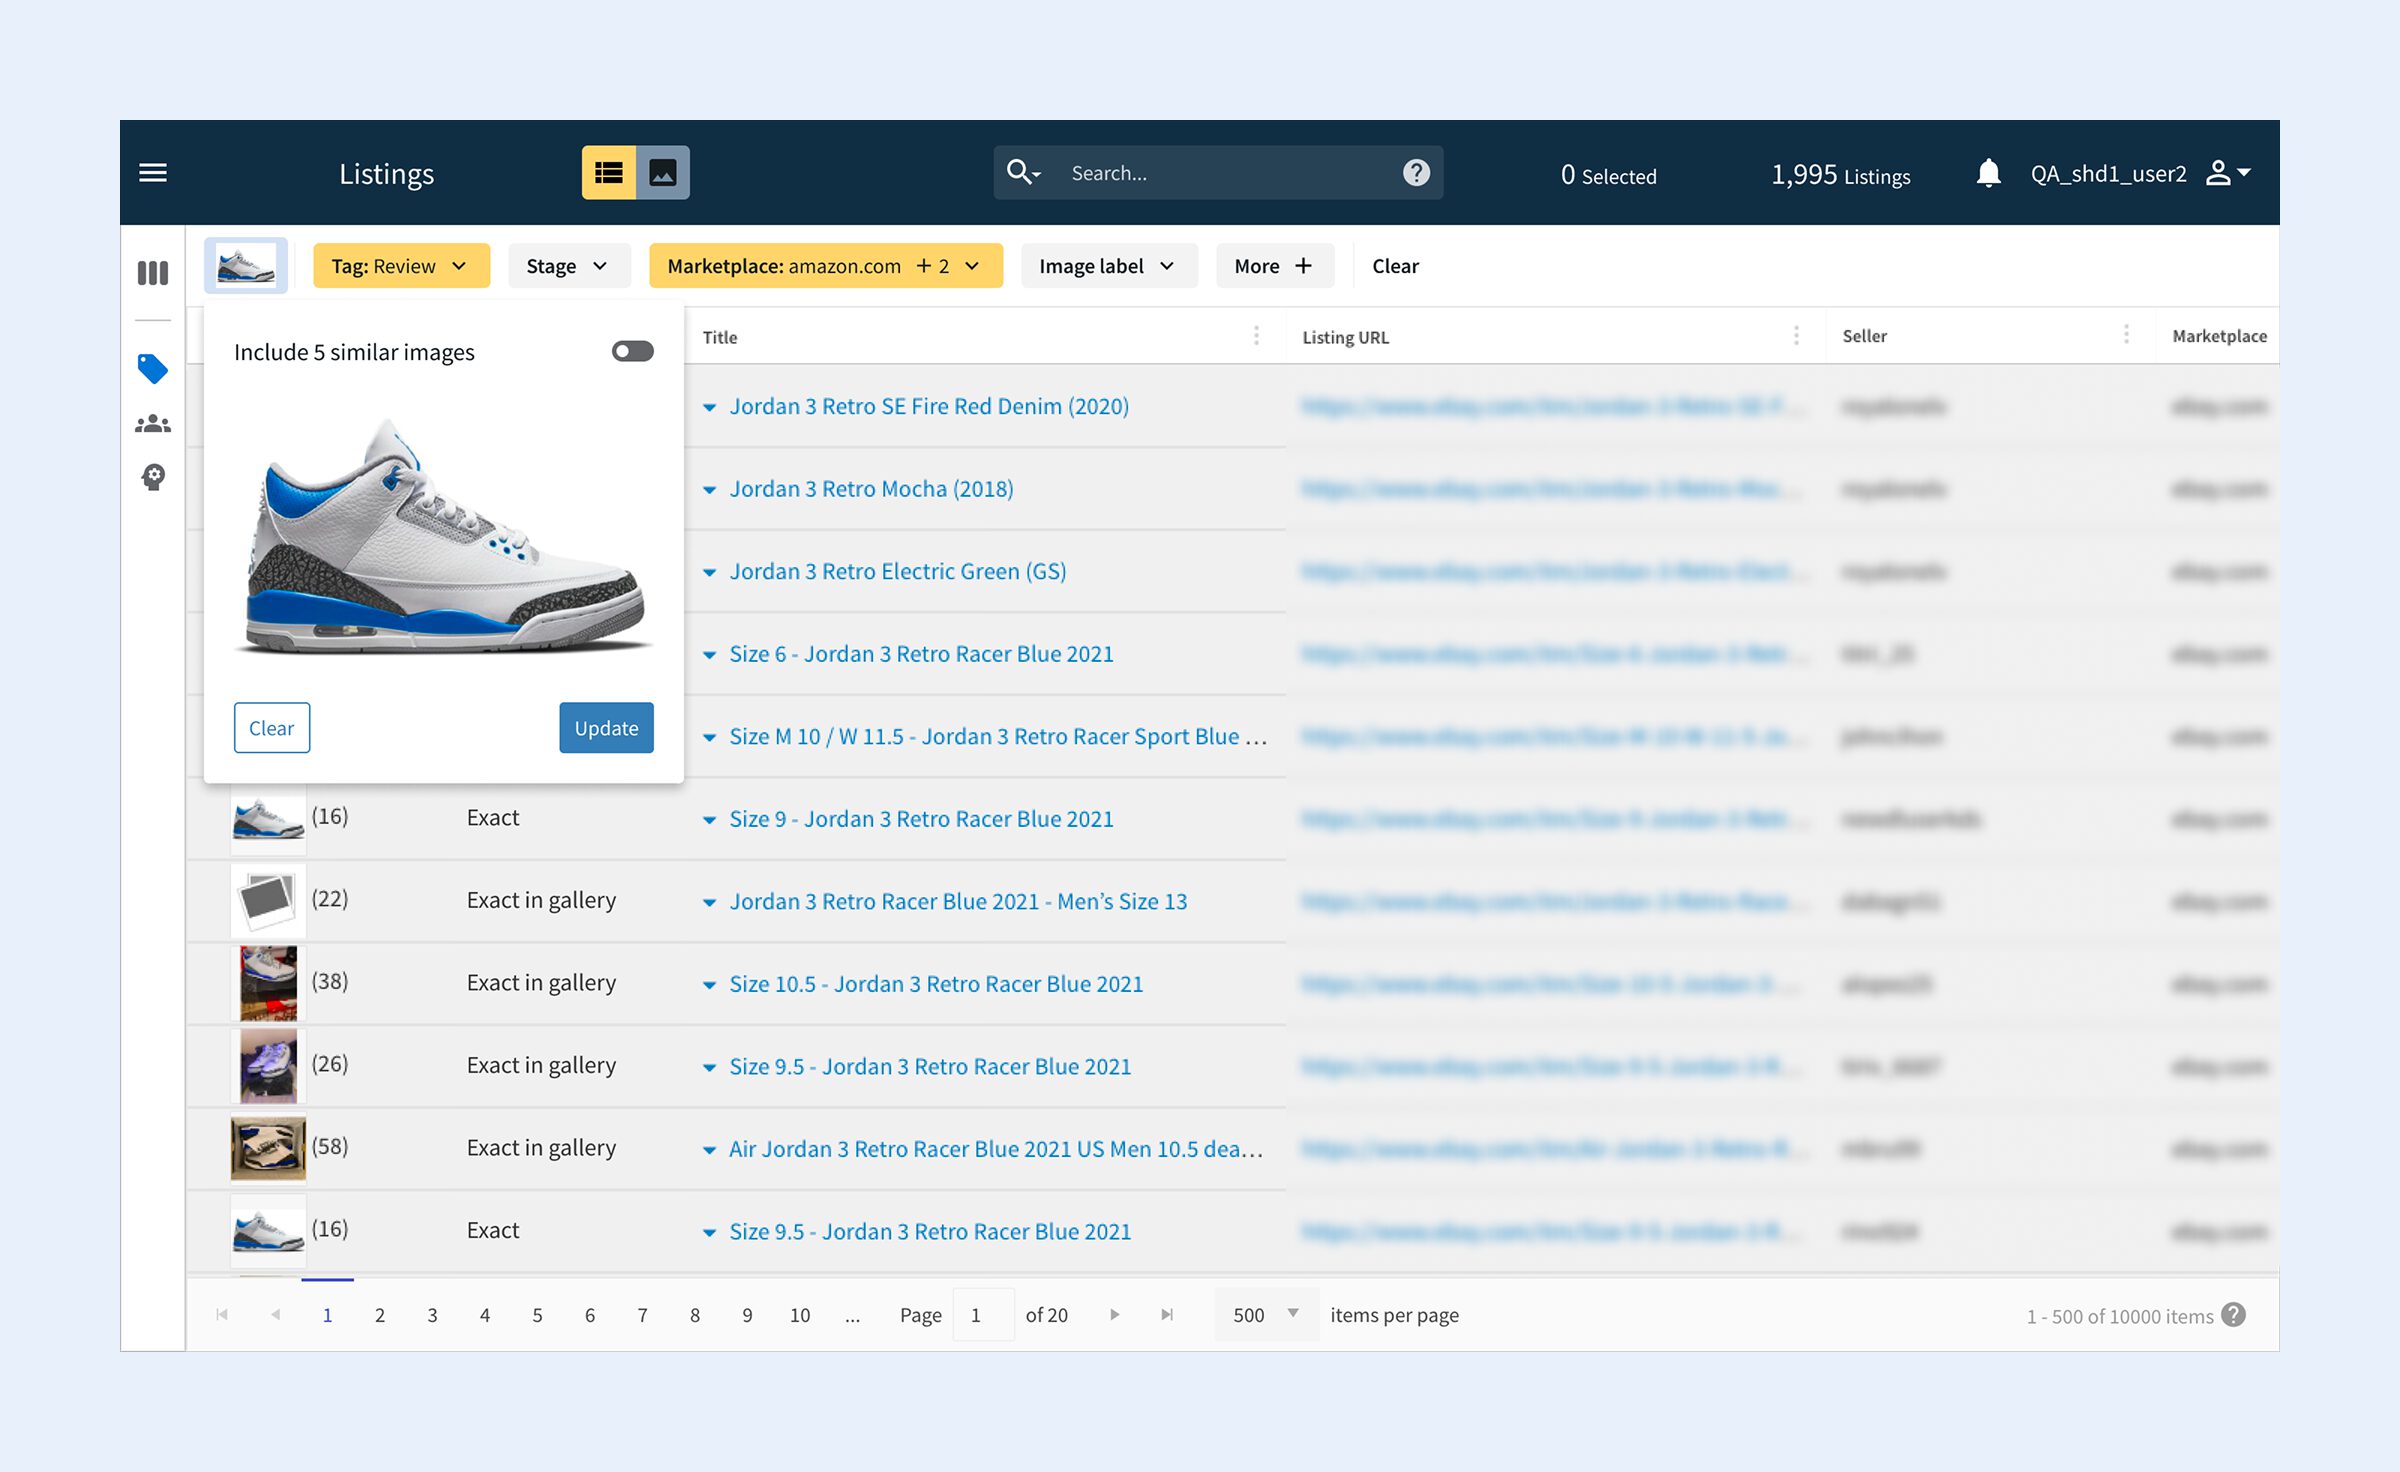The height and width of the screenshot is (1472, 2400).
Task: Open Listing URL column options menu
Action: pyautogui.click(x=1796, y=336)
